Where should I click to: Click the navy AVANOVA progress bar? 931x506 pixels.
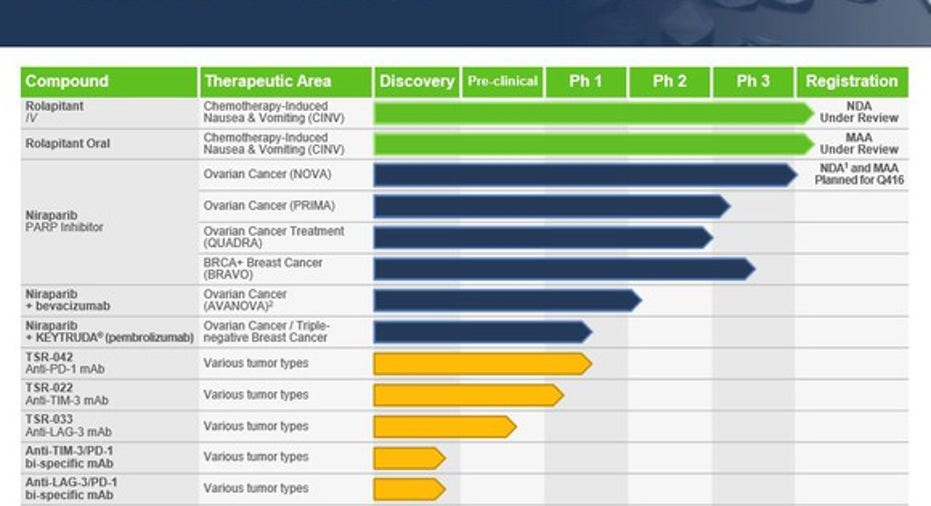click(x=508, y=301)
